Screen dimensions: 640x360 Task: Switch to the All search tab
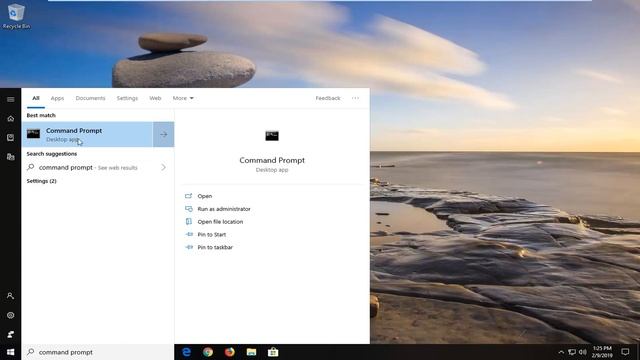click(36, 98)
